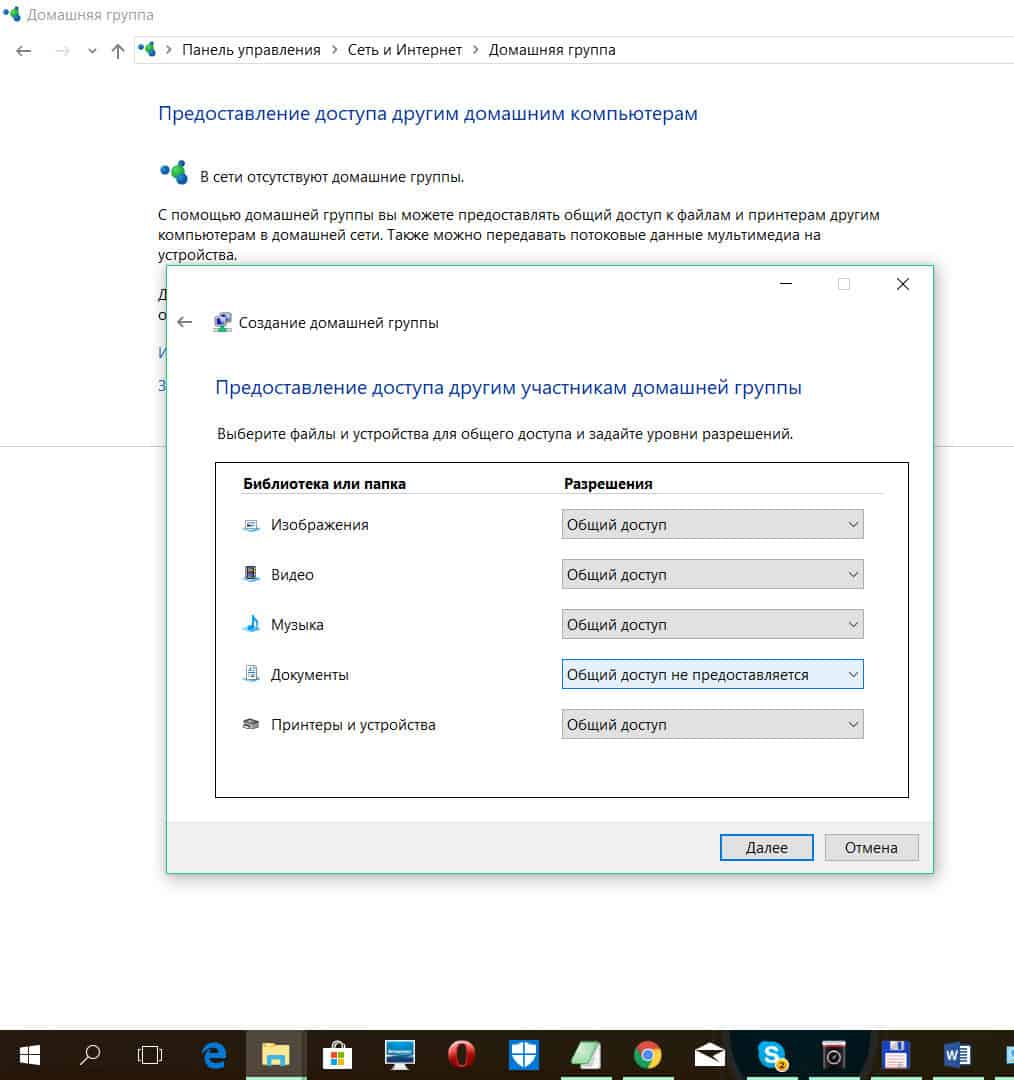The width and height of the screenshot is (1014, 1080).
Task: Change permissions dropdown for Принтеры и устройства
Action: coord(712,724)
